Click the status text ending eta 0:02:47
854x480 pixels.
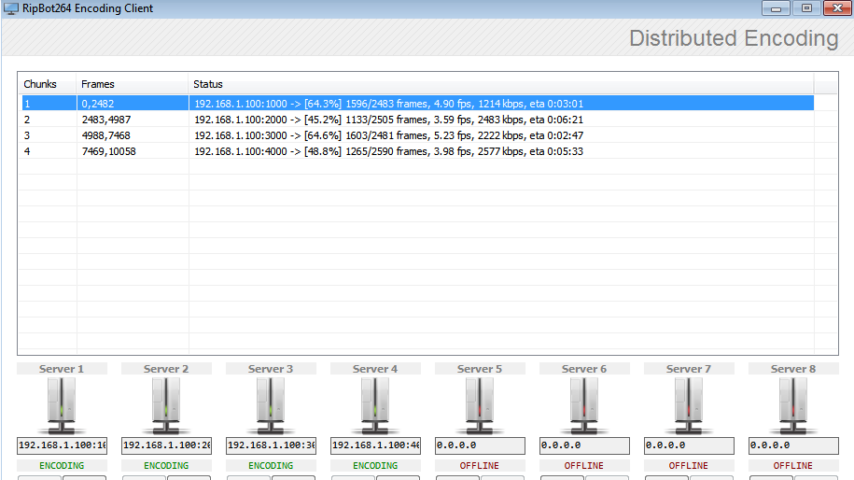click(x=389, y=135)
